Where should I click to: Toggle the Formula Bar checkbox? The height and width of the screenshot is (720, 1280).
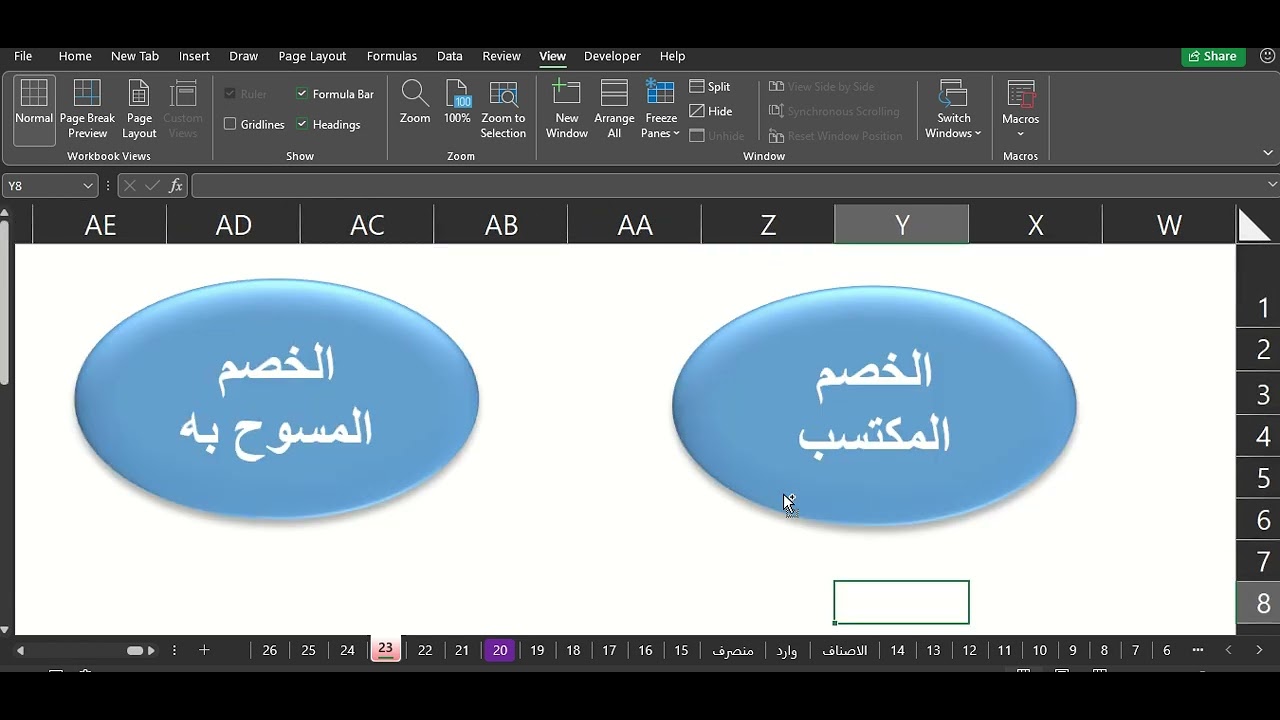pyautogui.click(x=302, y=94)
